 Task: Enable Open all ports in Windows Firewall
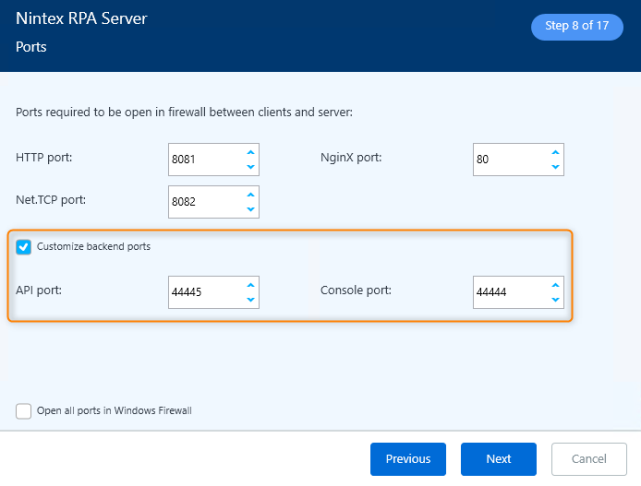(x=24, y=411)
